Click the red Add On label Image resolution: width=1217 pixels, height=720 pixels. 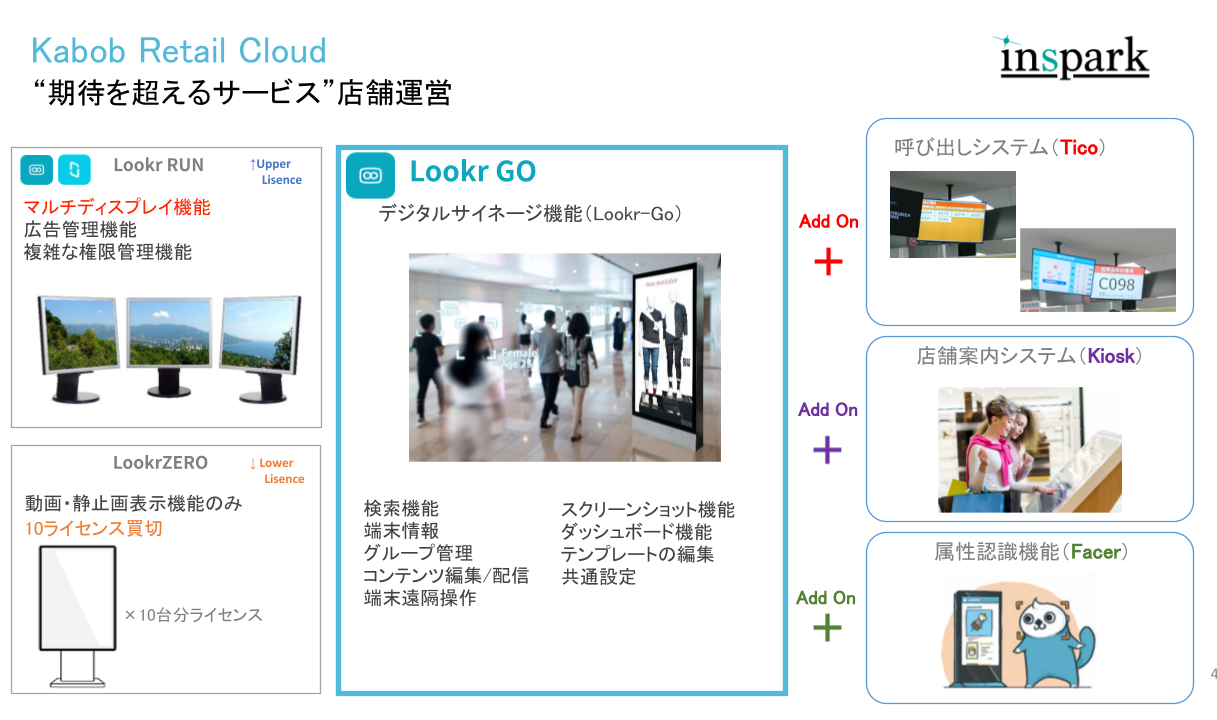[x=829, y=222]
